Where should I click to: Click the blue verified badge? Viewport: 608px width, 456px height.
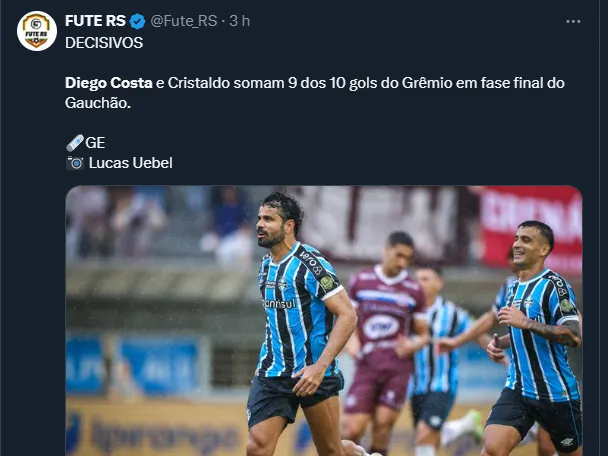coord(137,21)
